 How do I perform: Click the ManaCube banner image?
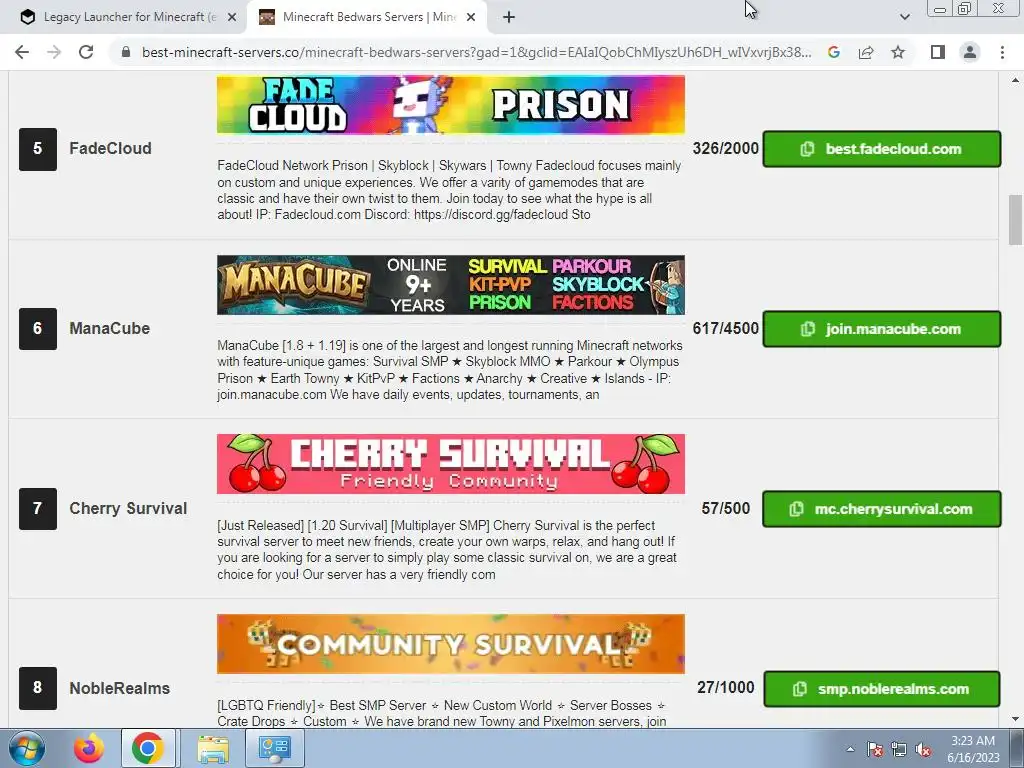(x=451, y=285)
